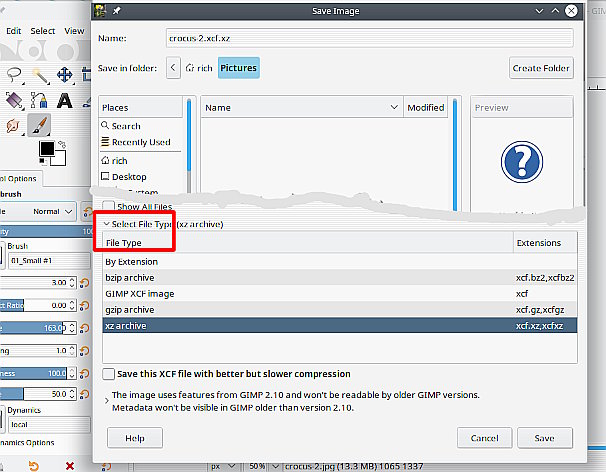This screenshot has height=472, width=606.
Task: Select the Warp Transform tool
Action: 14,125
